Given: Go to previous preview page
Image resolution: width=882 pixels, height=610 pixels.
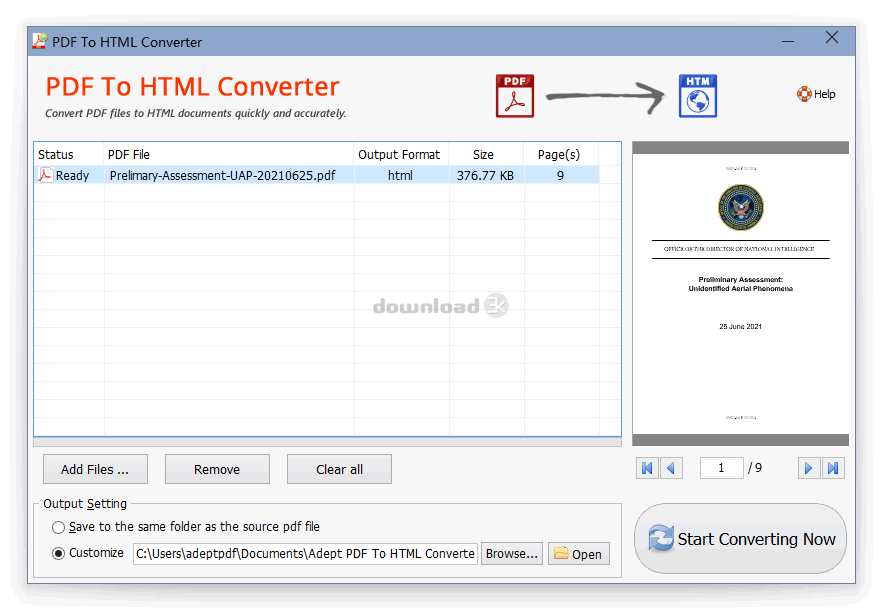Looking at the screenshot, I should coord(671,468).
